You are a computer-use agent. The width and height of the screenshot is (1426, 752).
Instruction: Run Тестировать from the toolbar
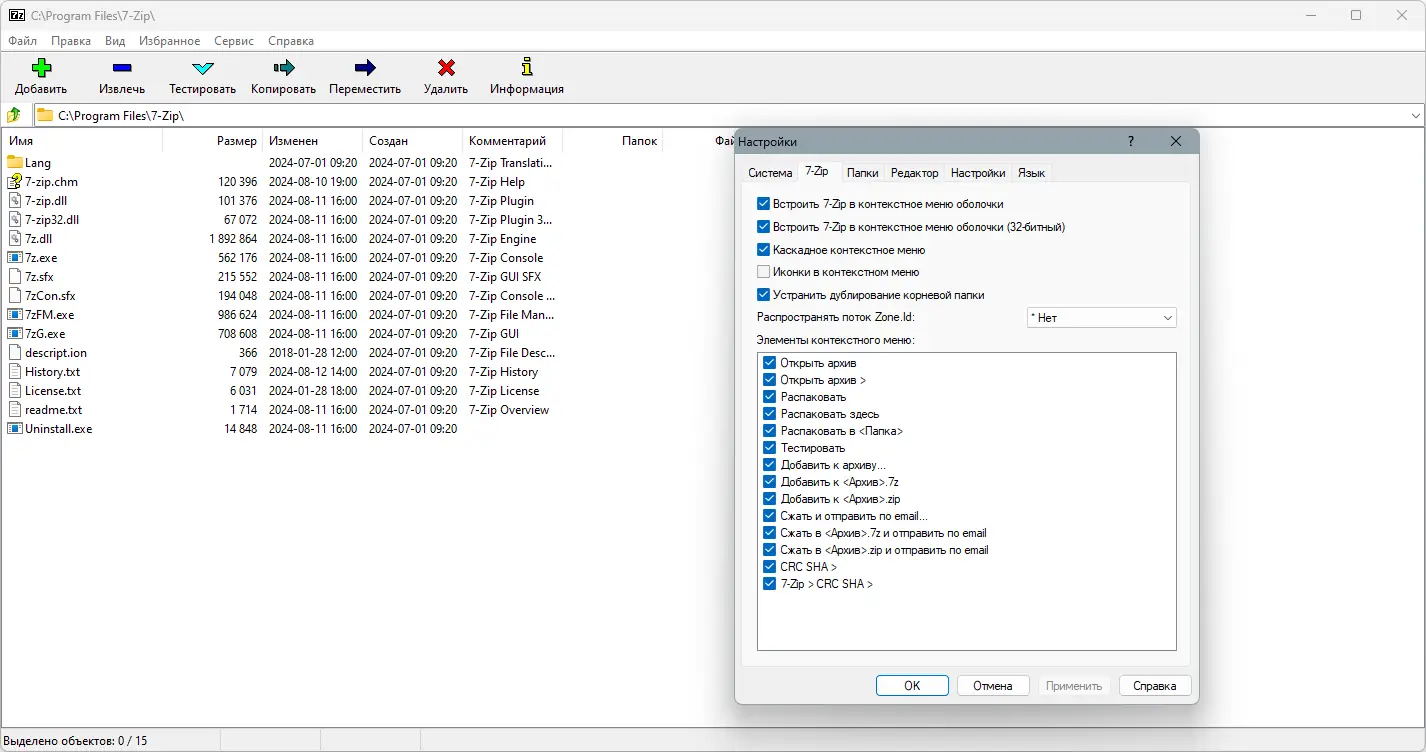203,68
